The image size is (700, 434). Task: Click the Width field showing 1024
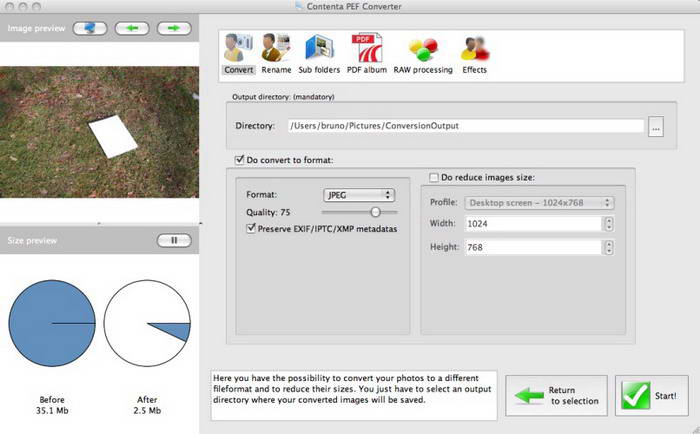point(534,224)
